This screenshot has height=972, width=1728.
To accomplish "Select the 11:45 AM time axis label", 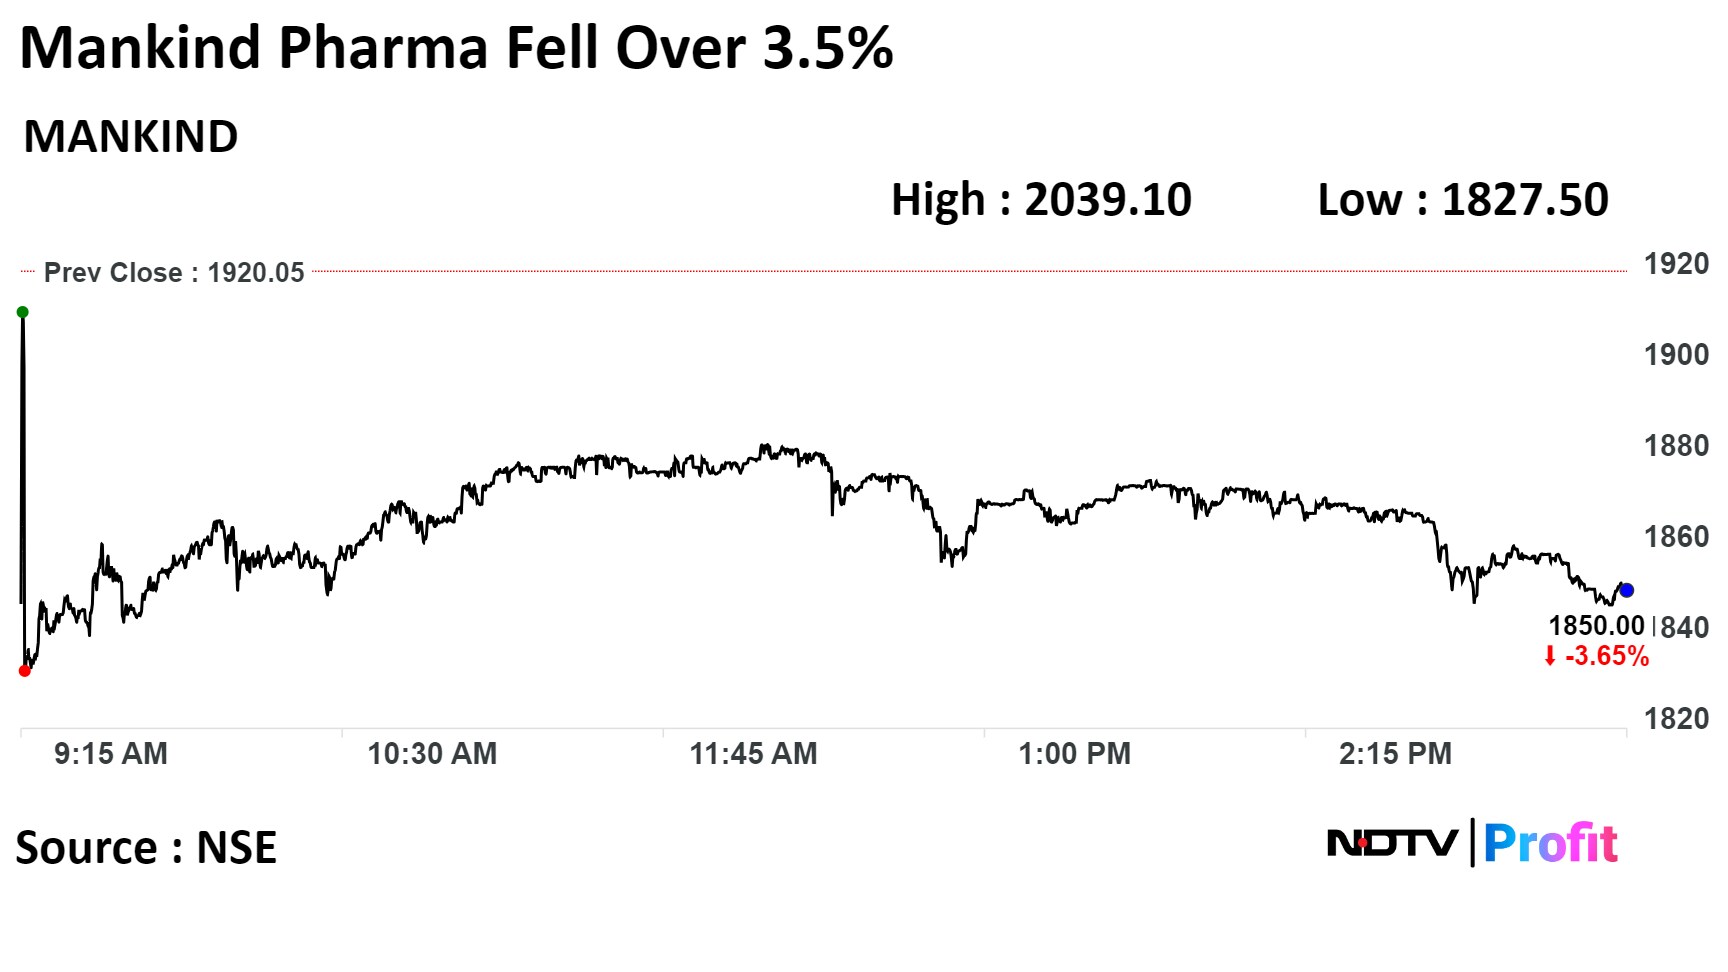I will coord(753,753).
